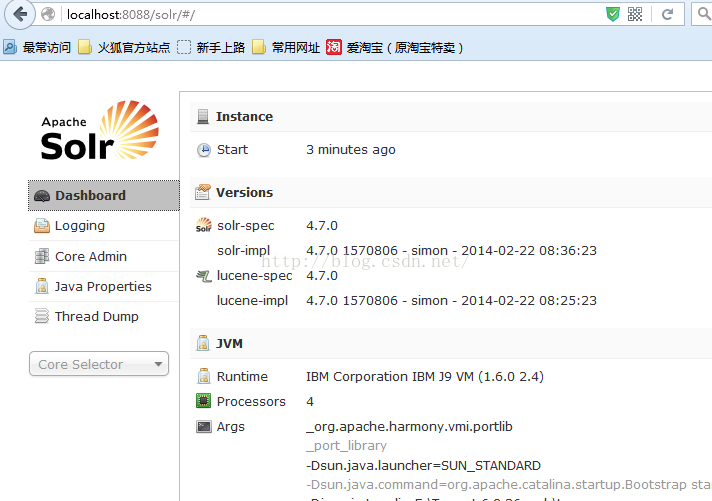This screenshot has width=712, height=501.
Task: Click the green shield security icon
Action: pos(613,15)
